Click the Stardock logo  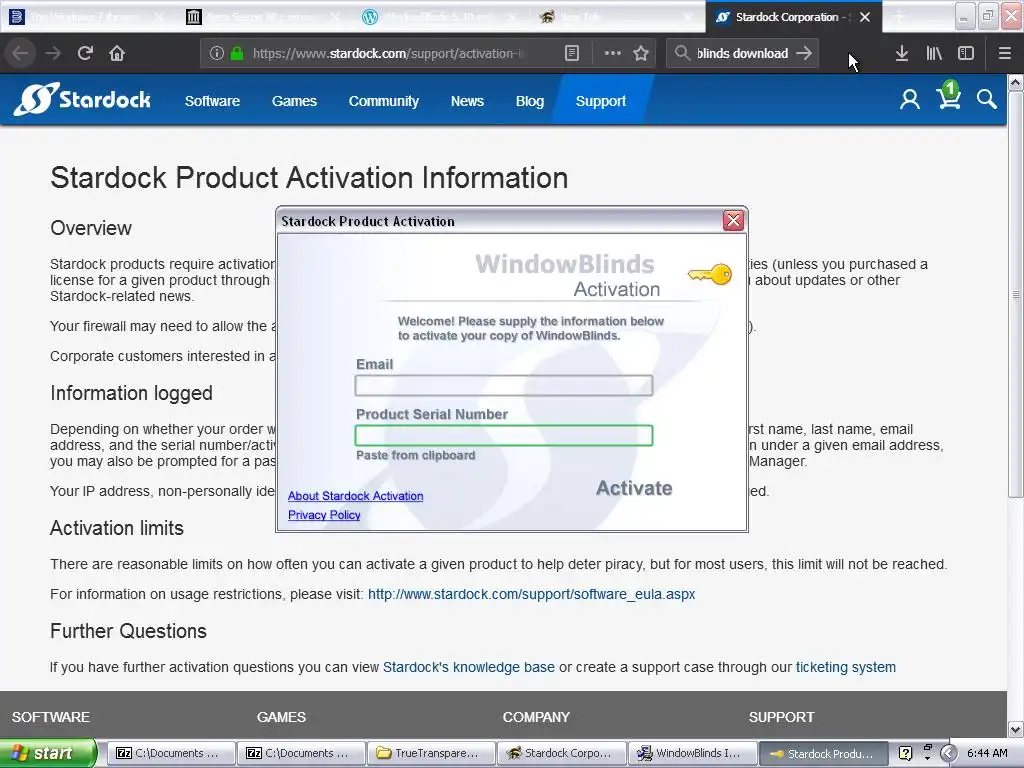pos(82,99)
